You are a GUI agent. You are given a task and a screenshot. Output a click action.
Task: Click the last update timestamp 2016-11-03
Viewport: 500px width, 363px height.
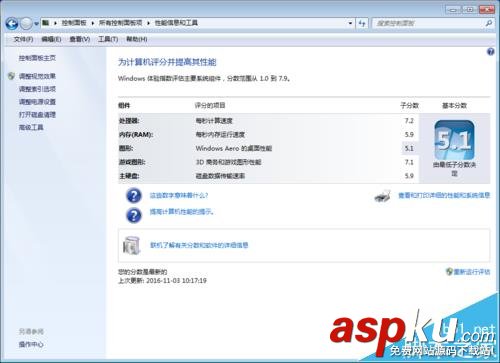[x=176, y=281]
